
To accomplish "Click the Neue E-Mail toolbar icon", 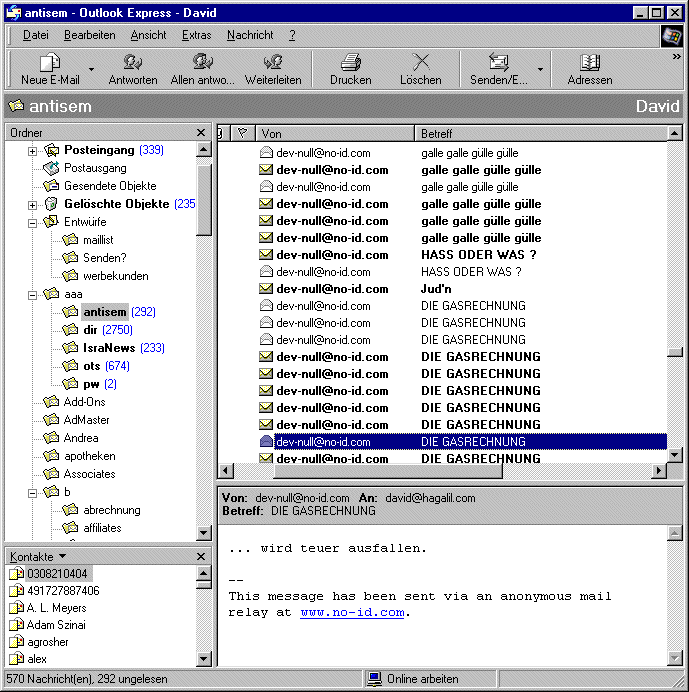I will (50, 62).
